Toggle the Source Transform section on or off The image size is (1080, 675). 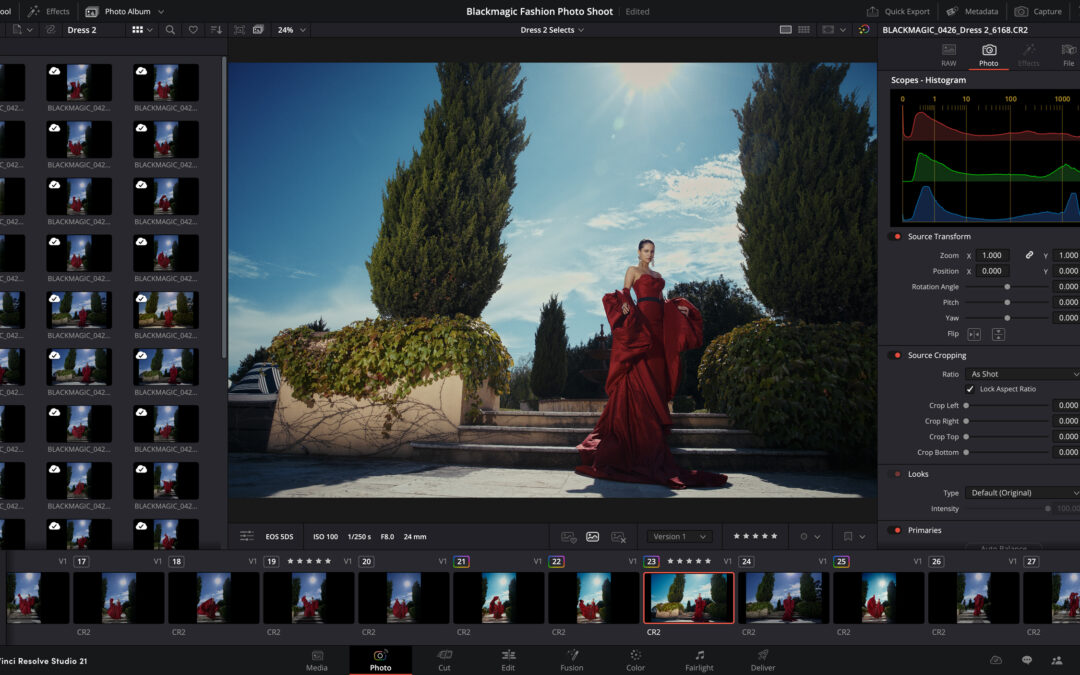point(895,236)
